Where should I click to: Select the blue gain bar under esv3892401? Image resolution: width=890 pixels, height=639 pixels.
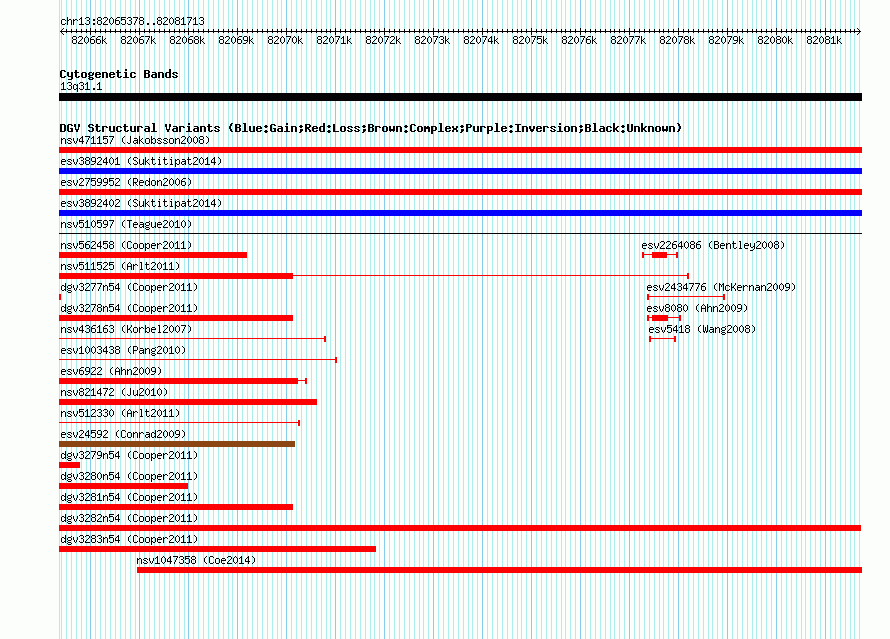pyautogui.click(x=460, y=171)
